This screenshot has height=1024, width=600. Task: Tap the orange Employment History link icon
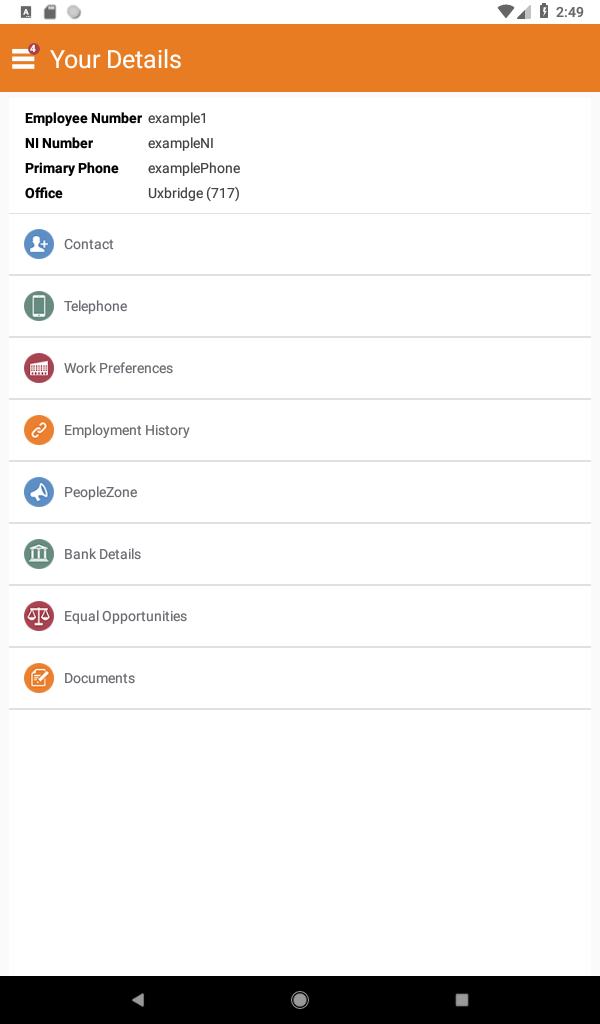(39, 430)
